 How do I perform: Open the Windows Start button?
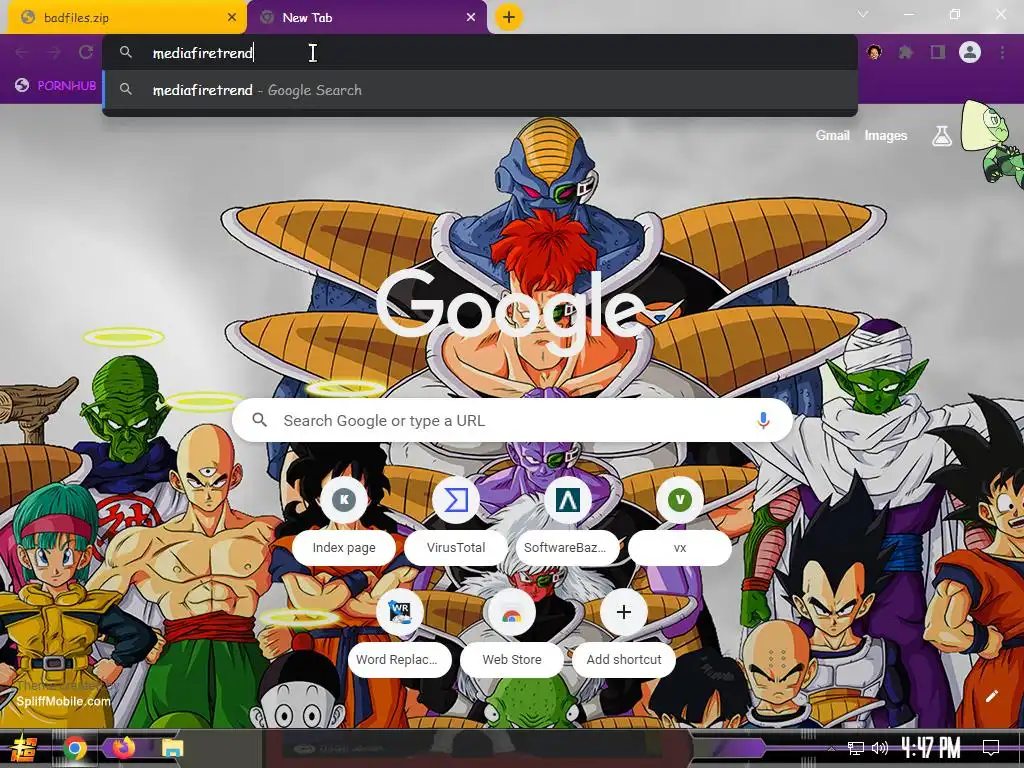[x=24, y=748]
